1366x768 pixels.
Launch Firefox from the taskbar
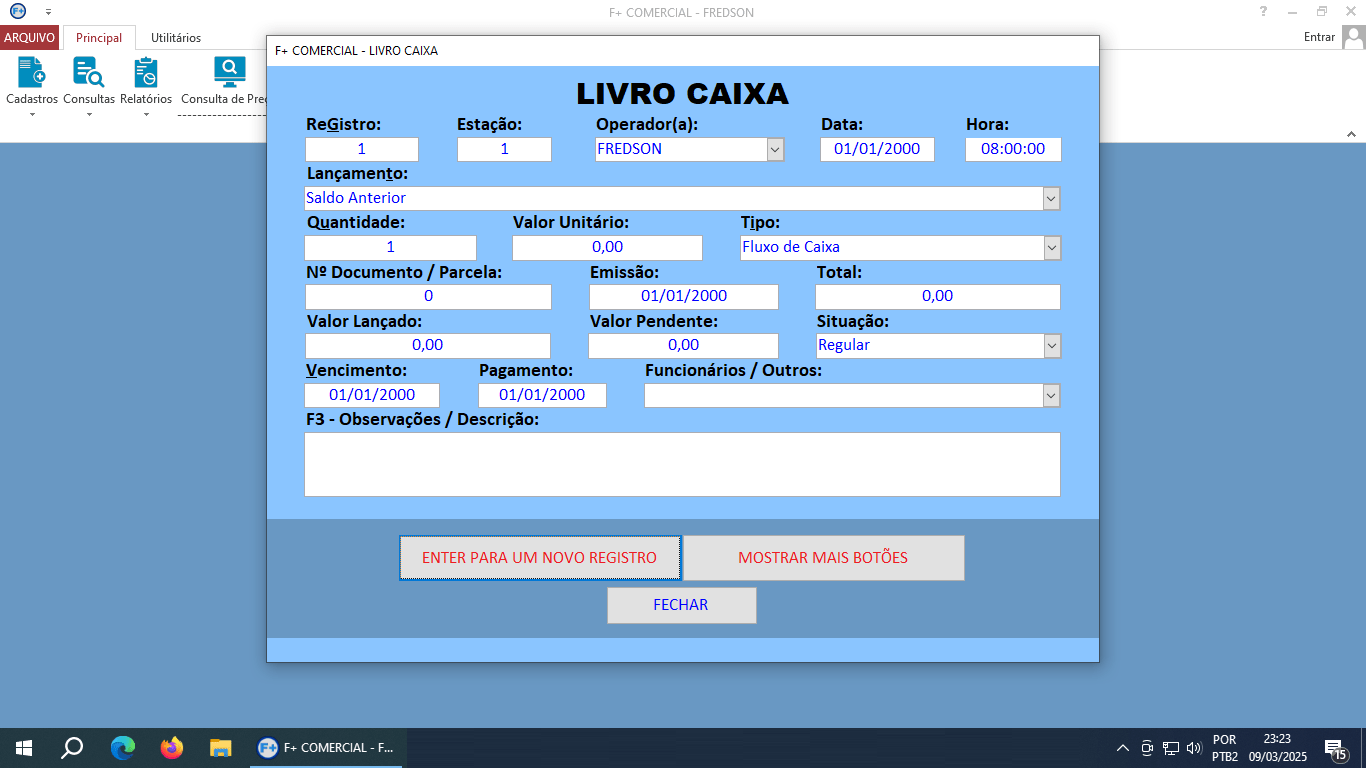coord(172,748)
